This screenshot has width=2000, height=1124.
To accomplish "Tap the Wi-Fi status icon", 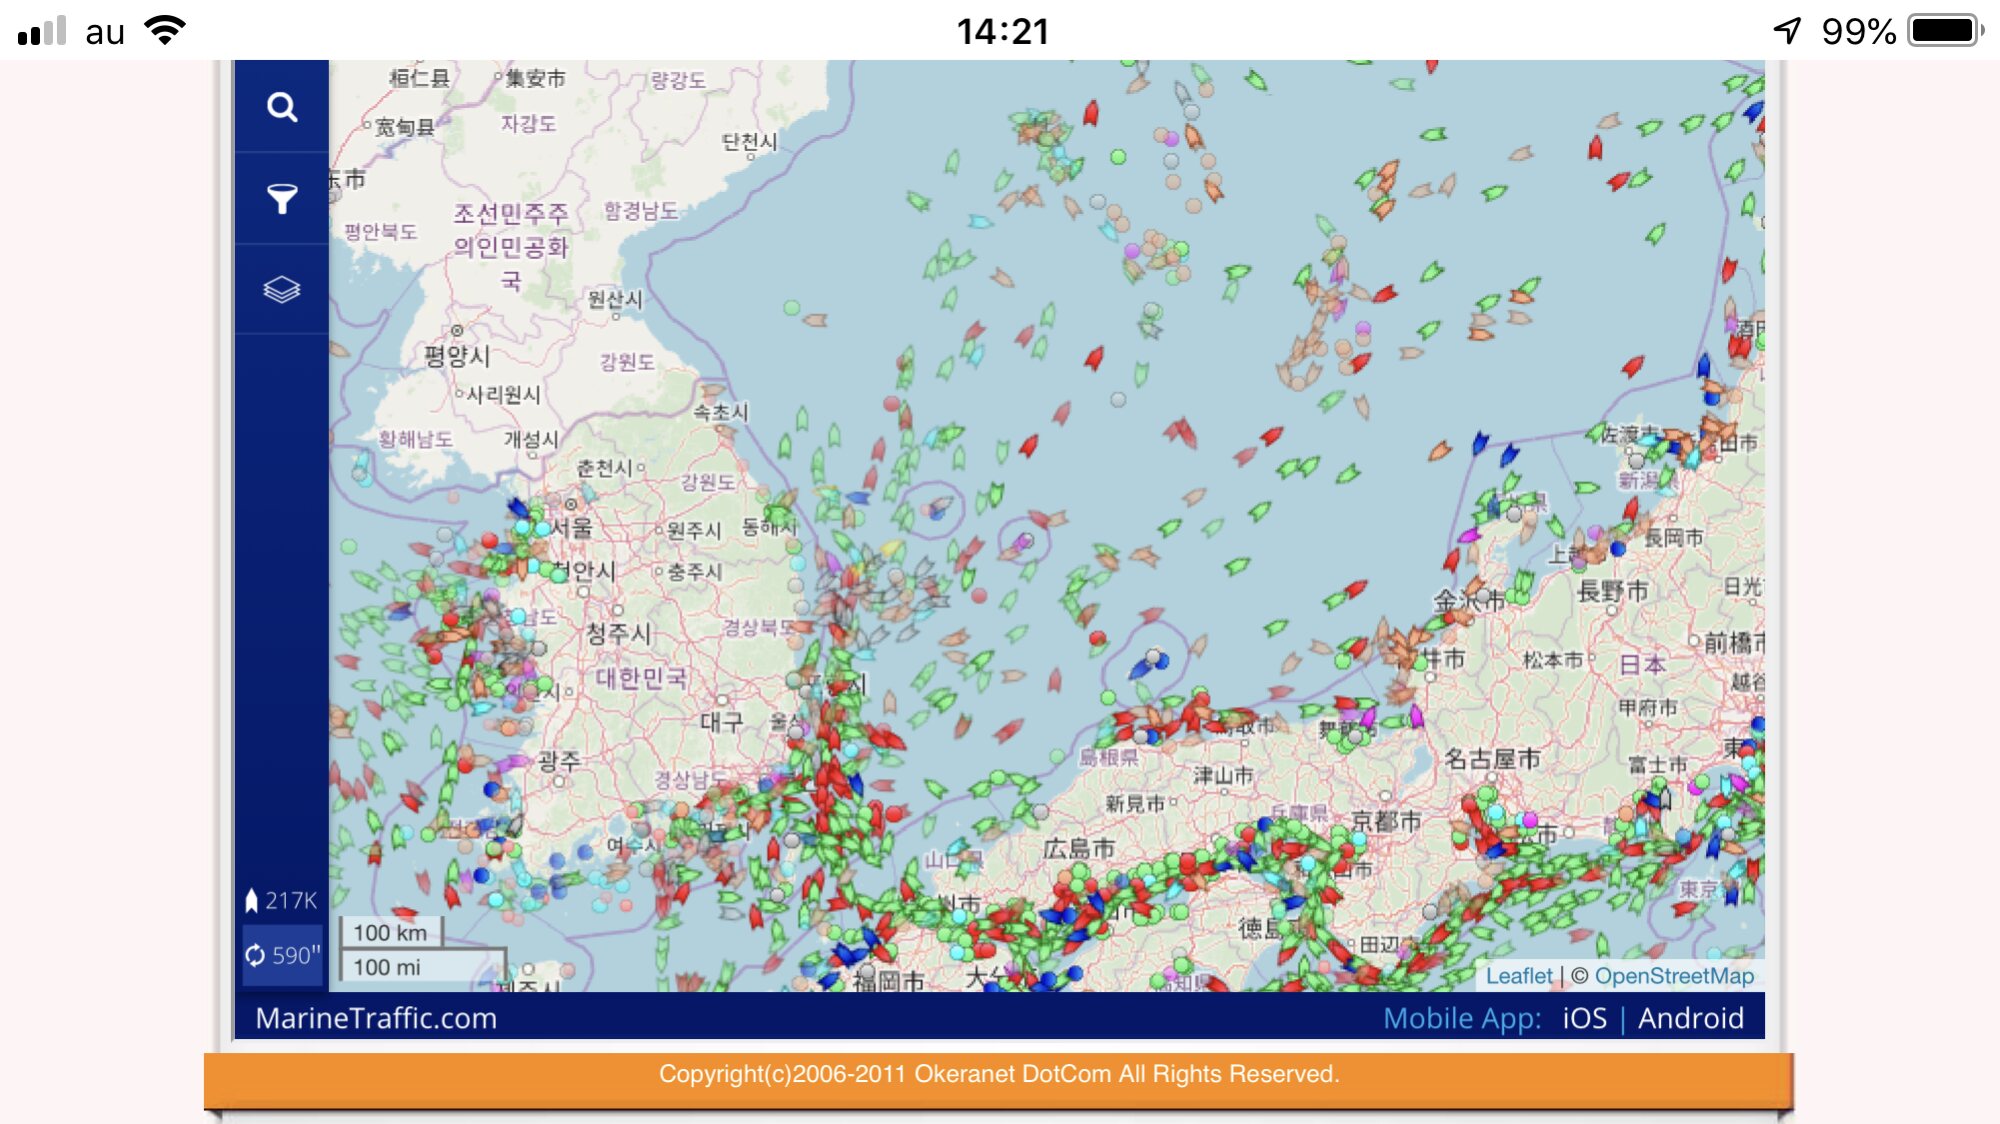I will click(x=165, y=31).
